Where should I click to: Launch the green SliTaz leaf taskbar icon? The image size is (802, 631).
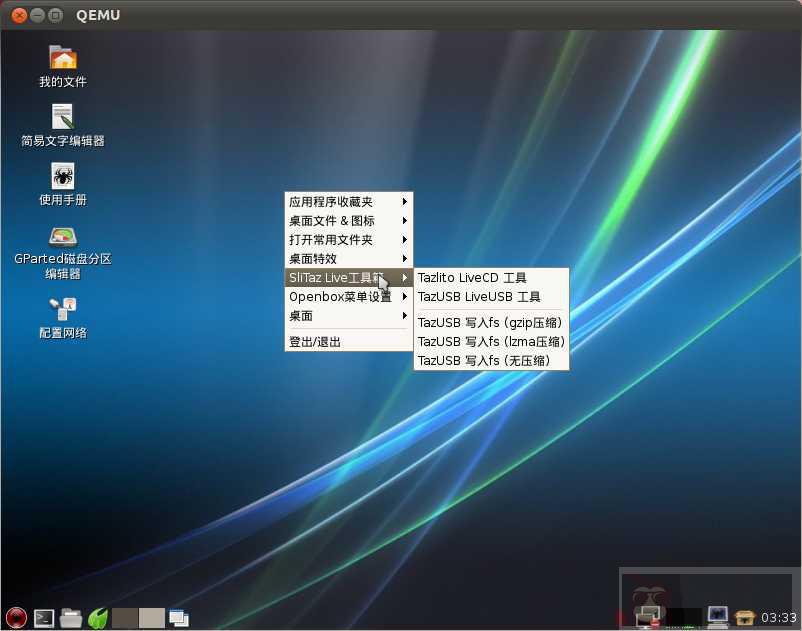97,618
